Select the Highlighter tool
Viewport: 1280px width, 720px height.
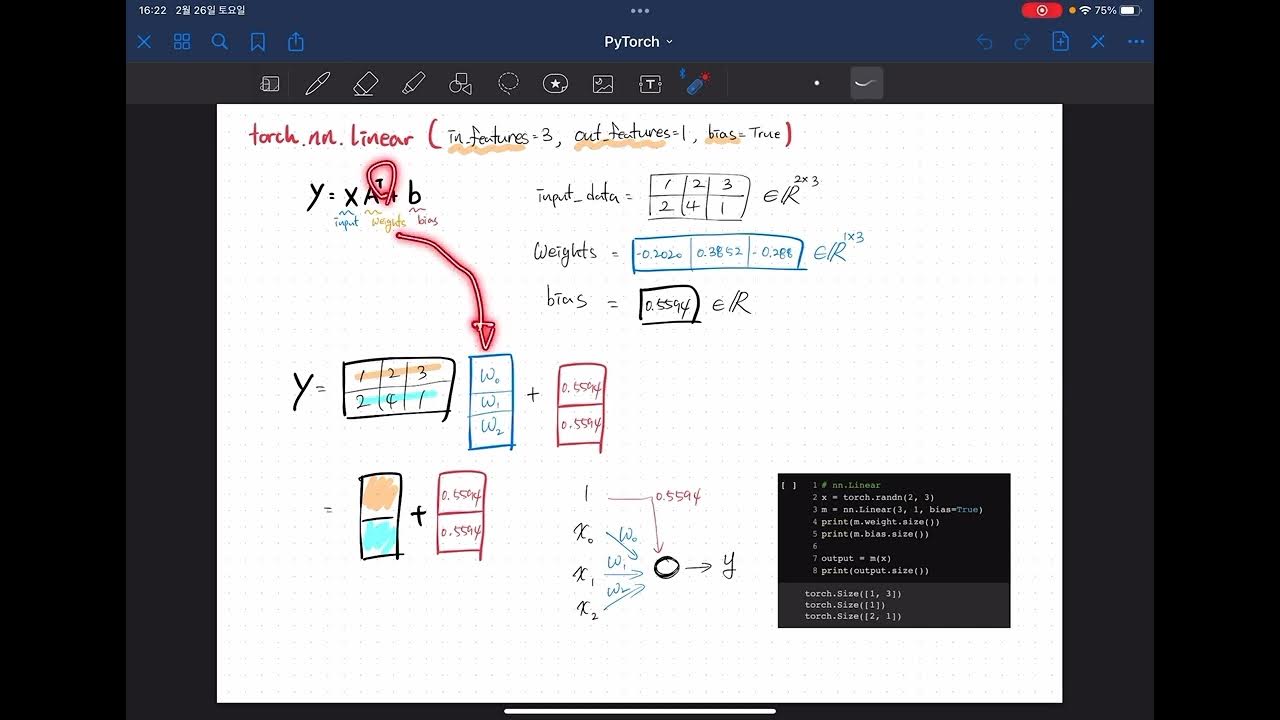point(413,84)
